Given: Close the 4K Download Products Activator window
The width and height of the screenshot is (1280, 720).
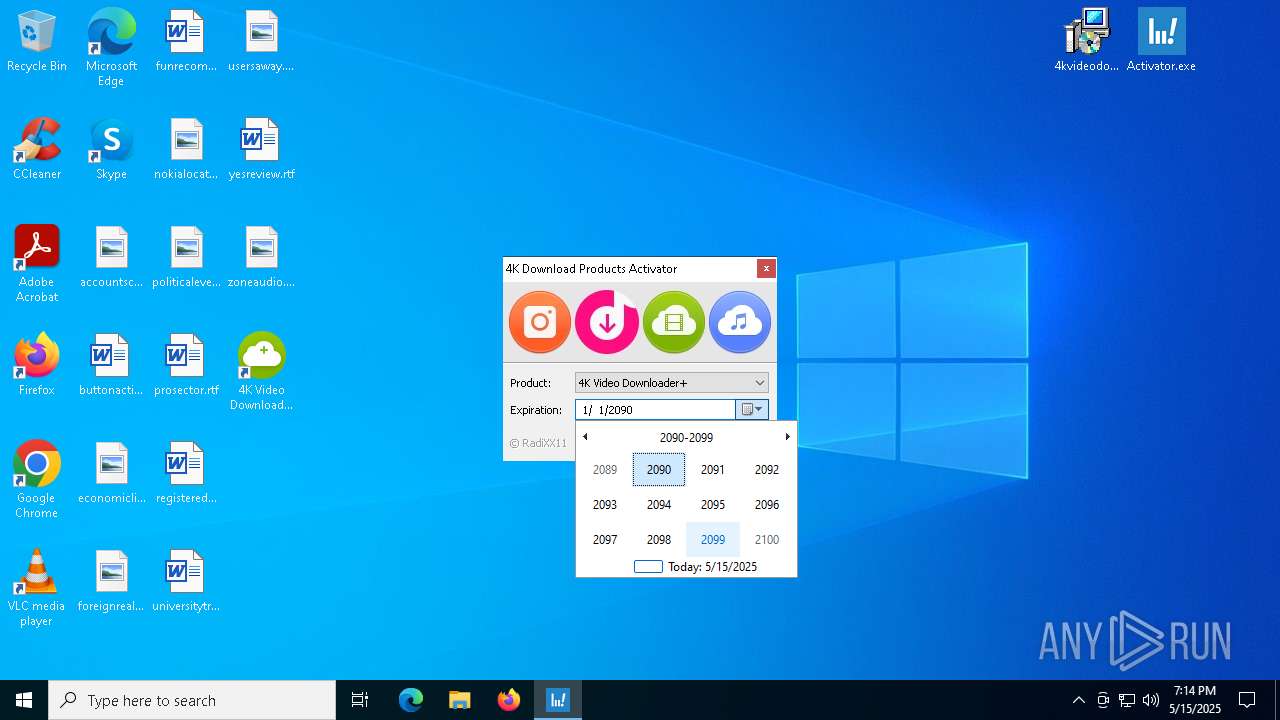Looking at the screenshot, I should 766,268.
